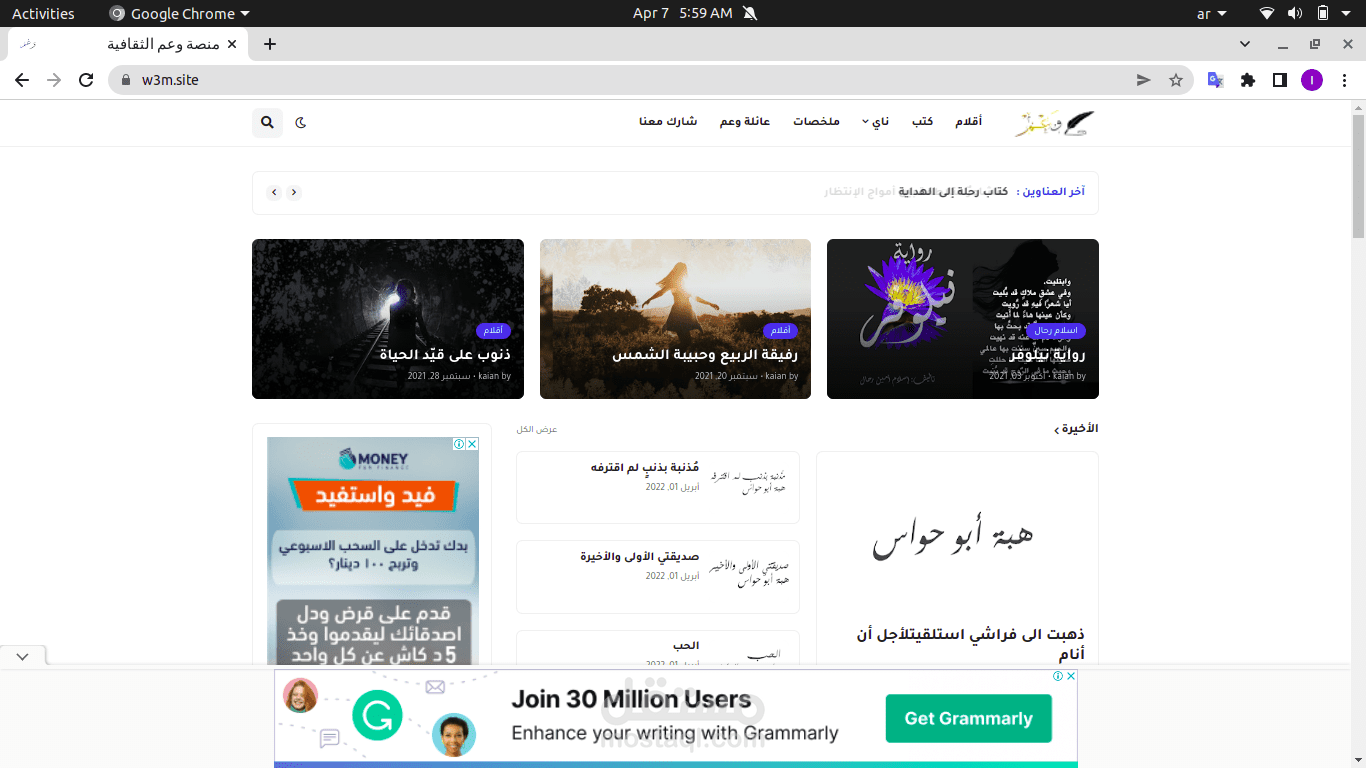Open AdChoices icon on Money ad
This screenshot has height=768, width=1366.
click(460, 444)
